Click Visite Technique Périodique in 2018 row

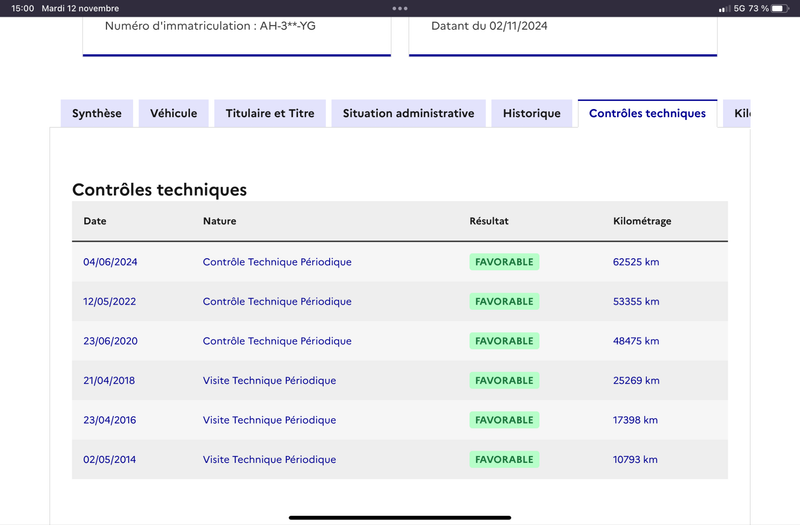click(x=269, y=380)
